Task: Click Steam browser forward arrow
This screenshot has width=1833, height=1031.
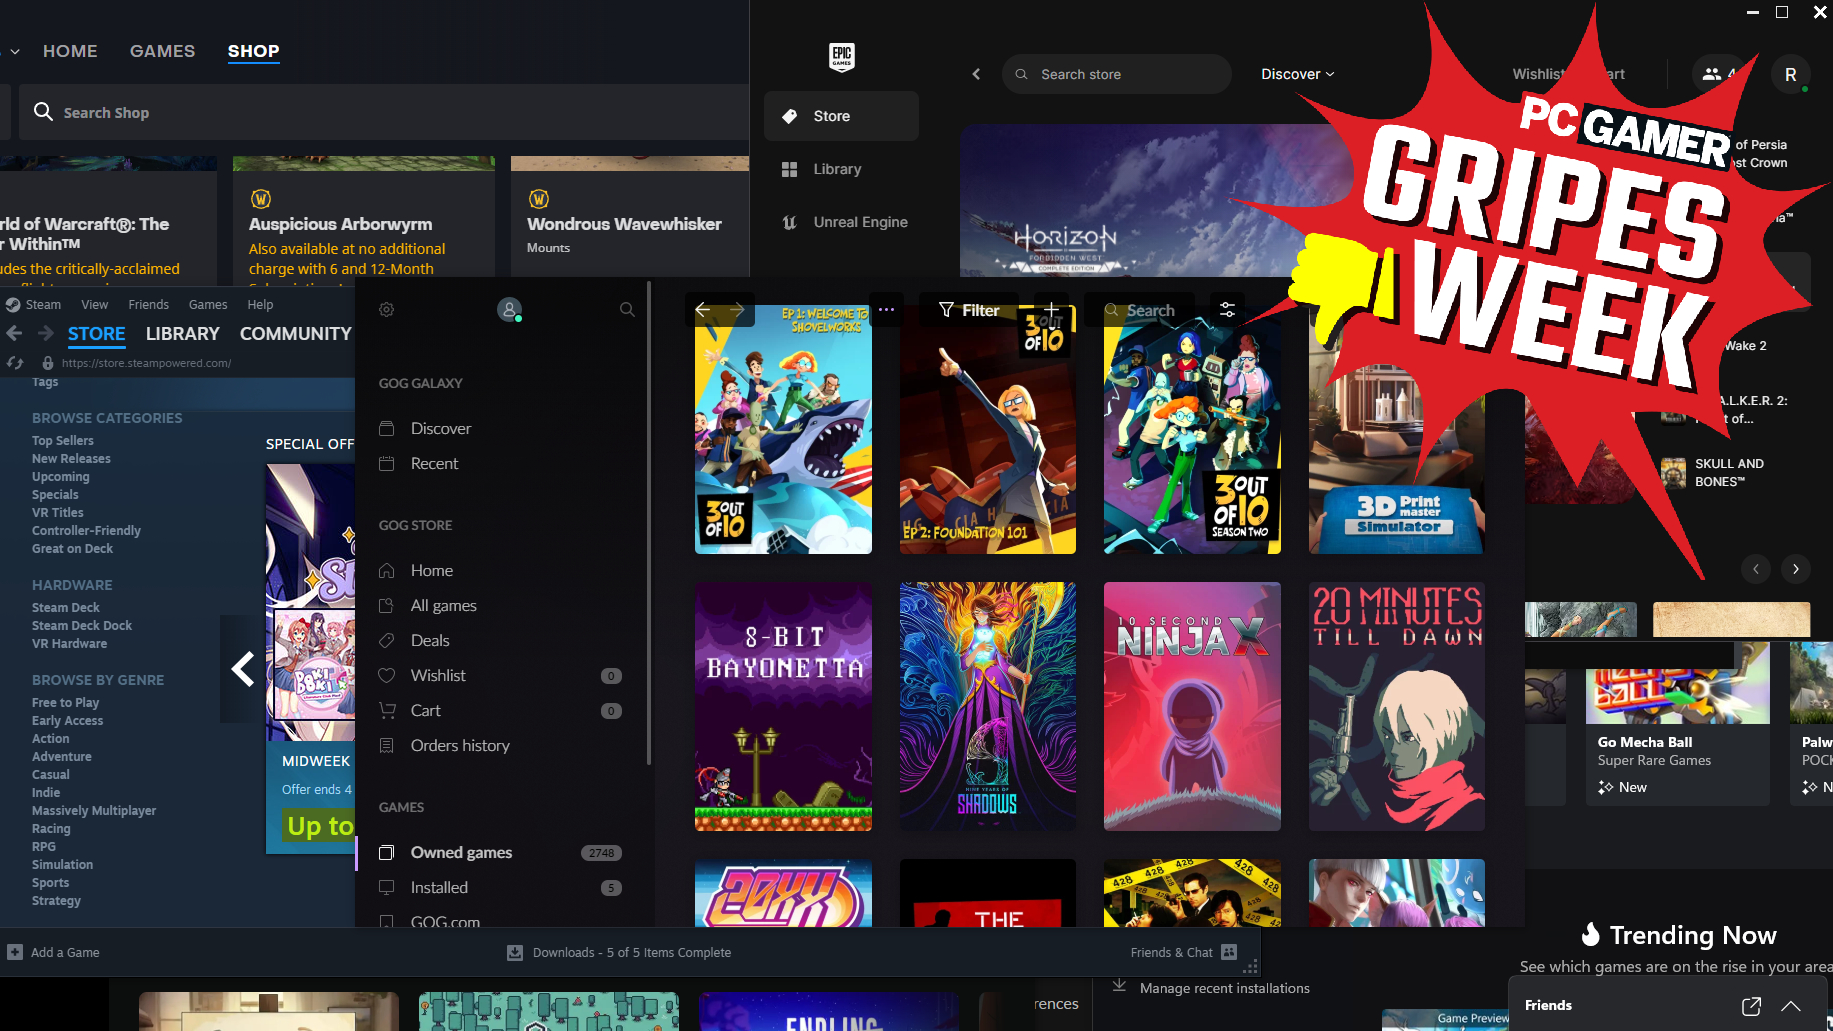Action: pos(46,333)
